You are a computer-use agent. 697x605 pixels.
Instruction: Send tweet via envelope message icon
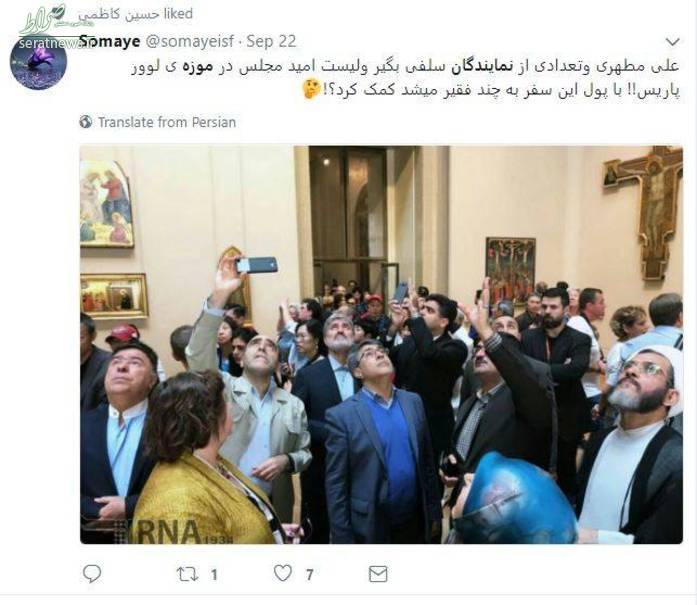[x=378, y=574]
